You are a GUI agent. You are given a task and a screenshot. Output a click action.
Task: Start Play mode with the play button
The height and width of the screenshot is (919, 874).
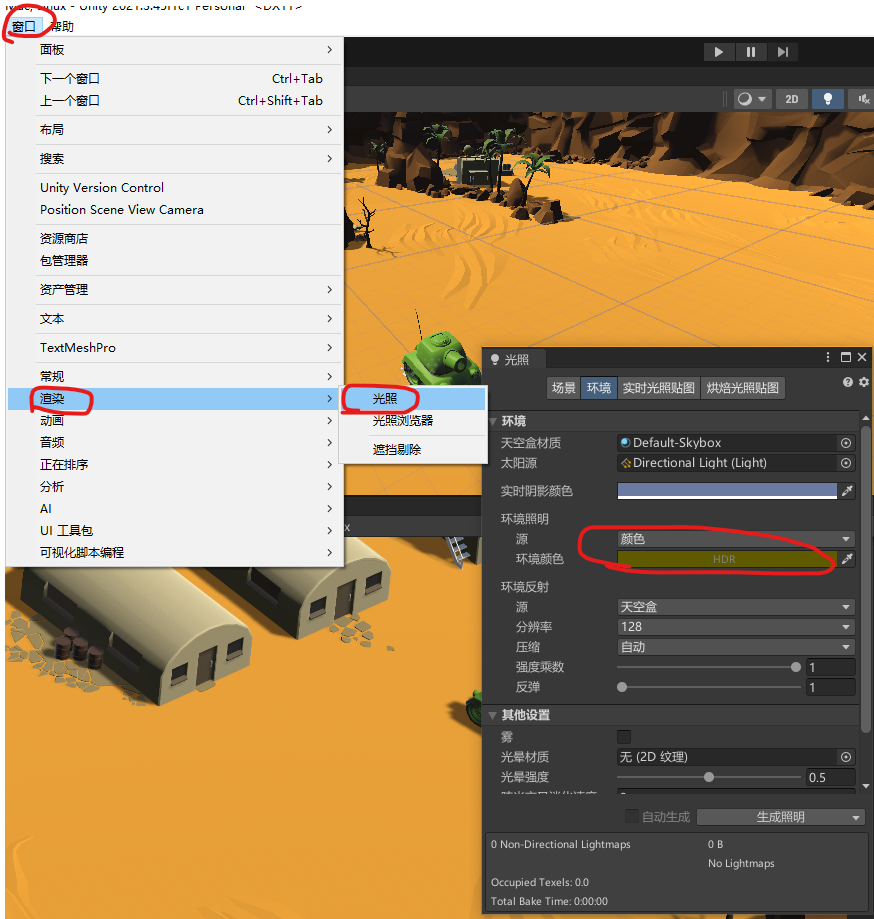point(719,52)
